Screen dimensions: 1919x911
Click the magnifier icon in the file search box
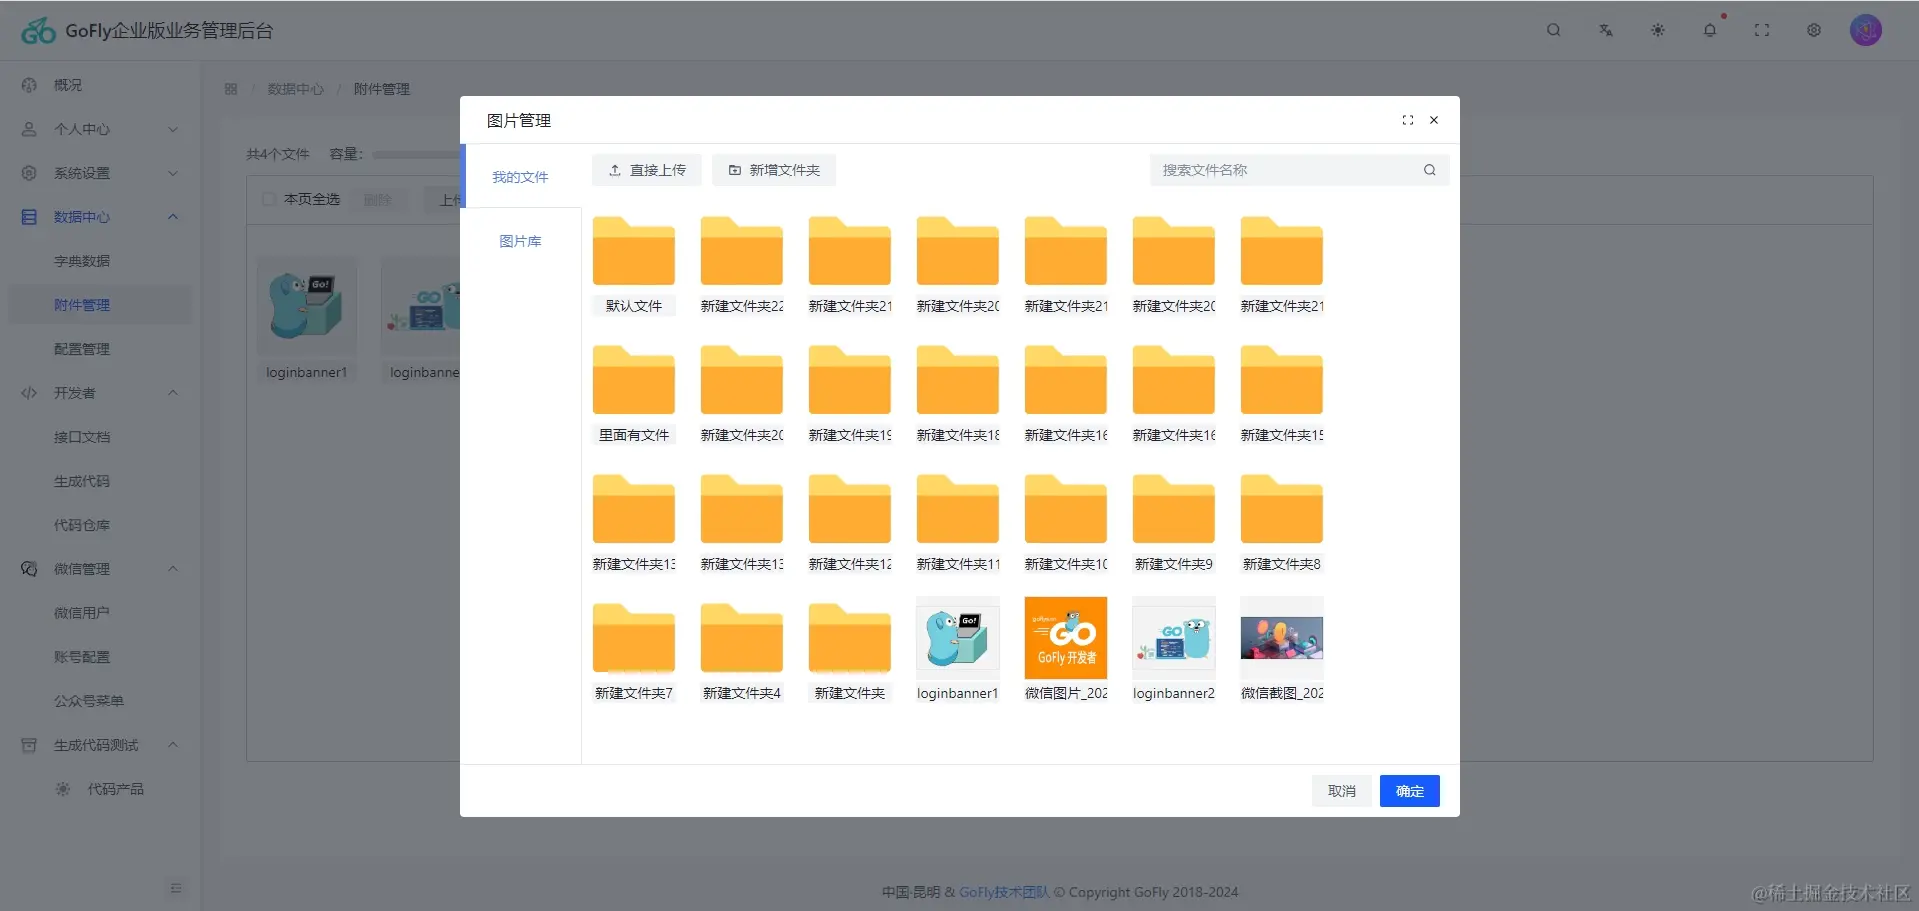pos(1430,170)
